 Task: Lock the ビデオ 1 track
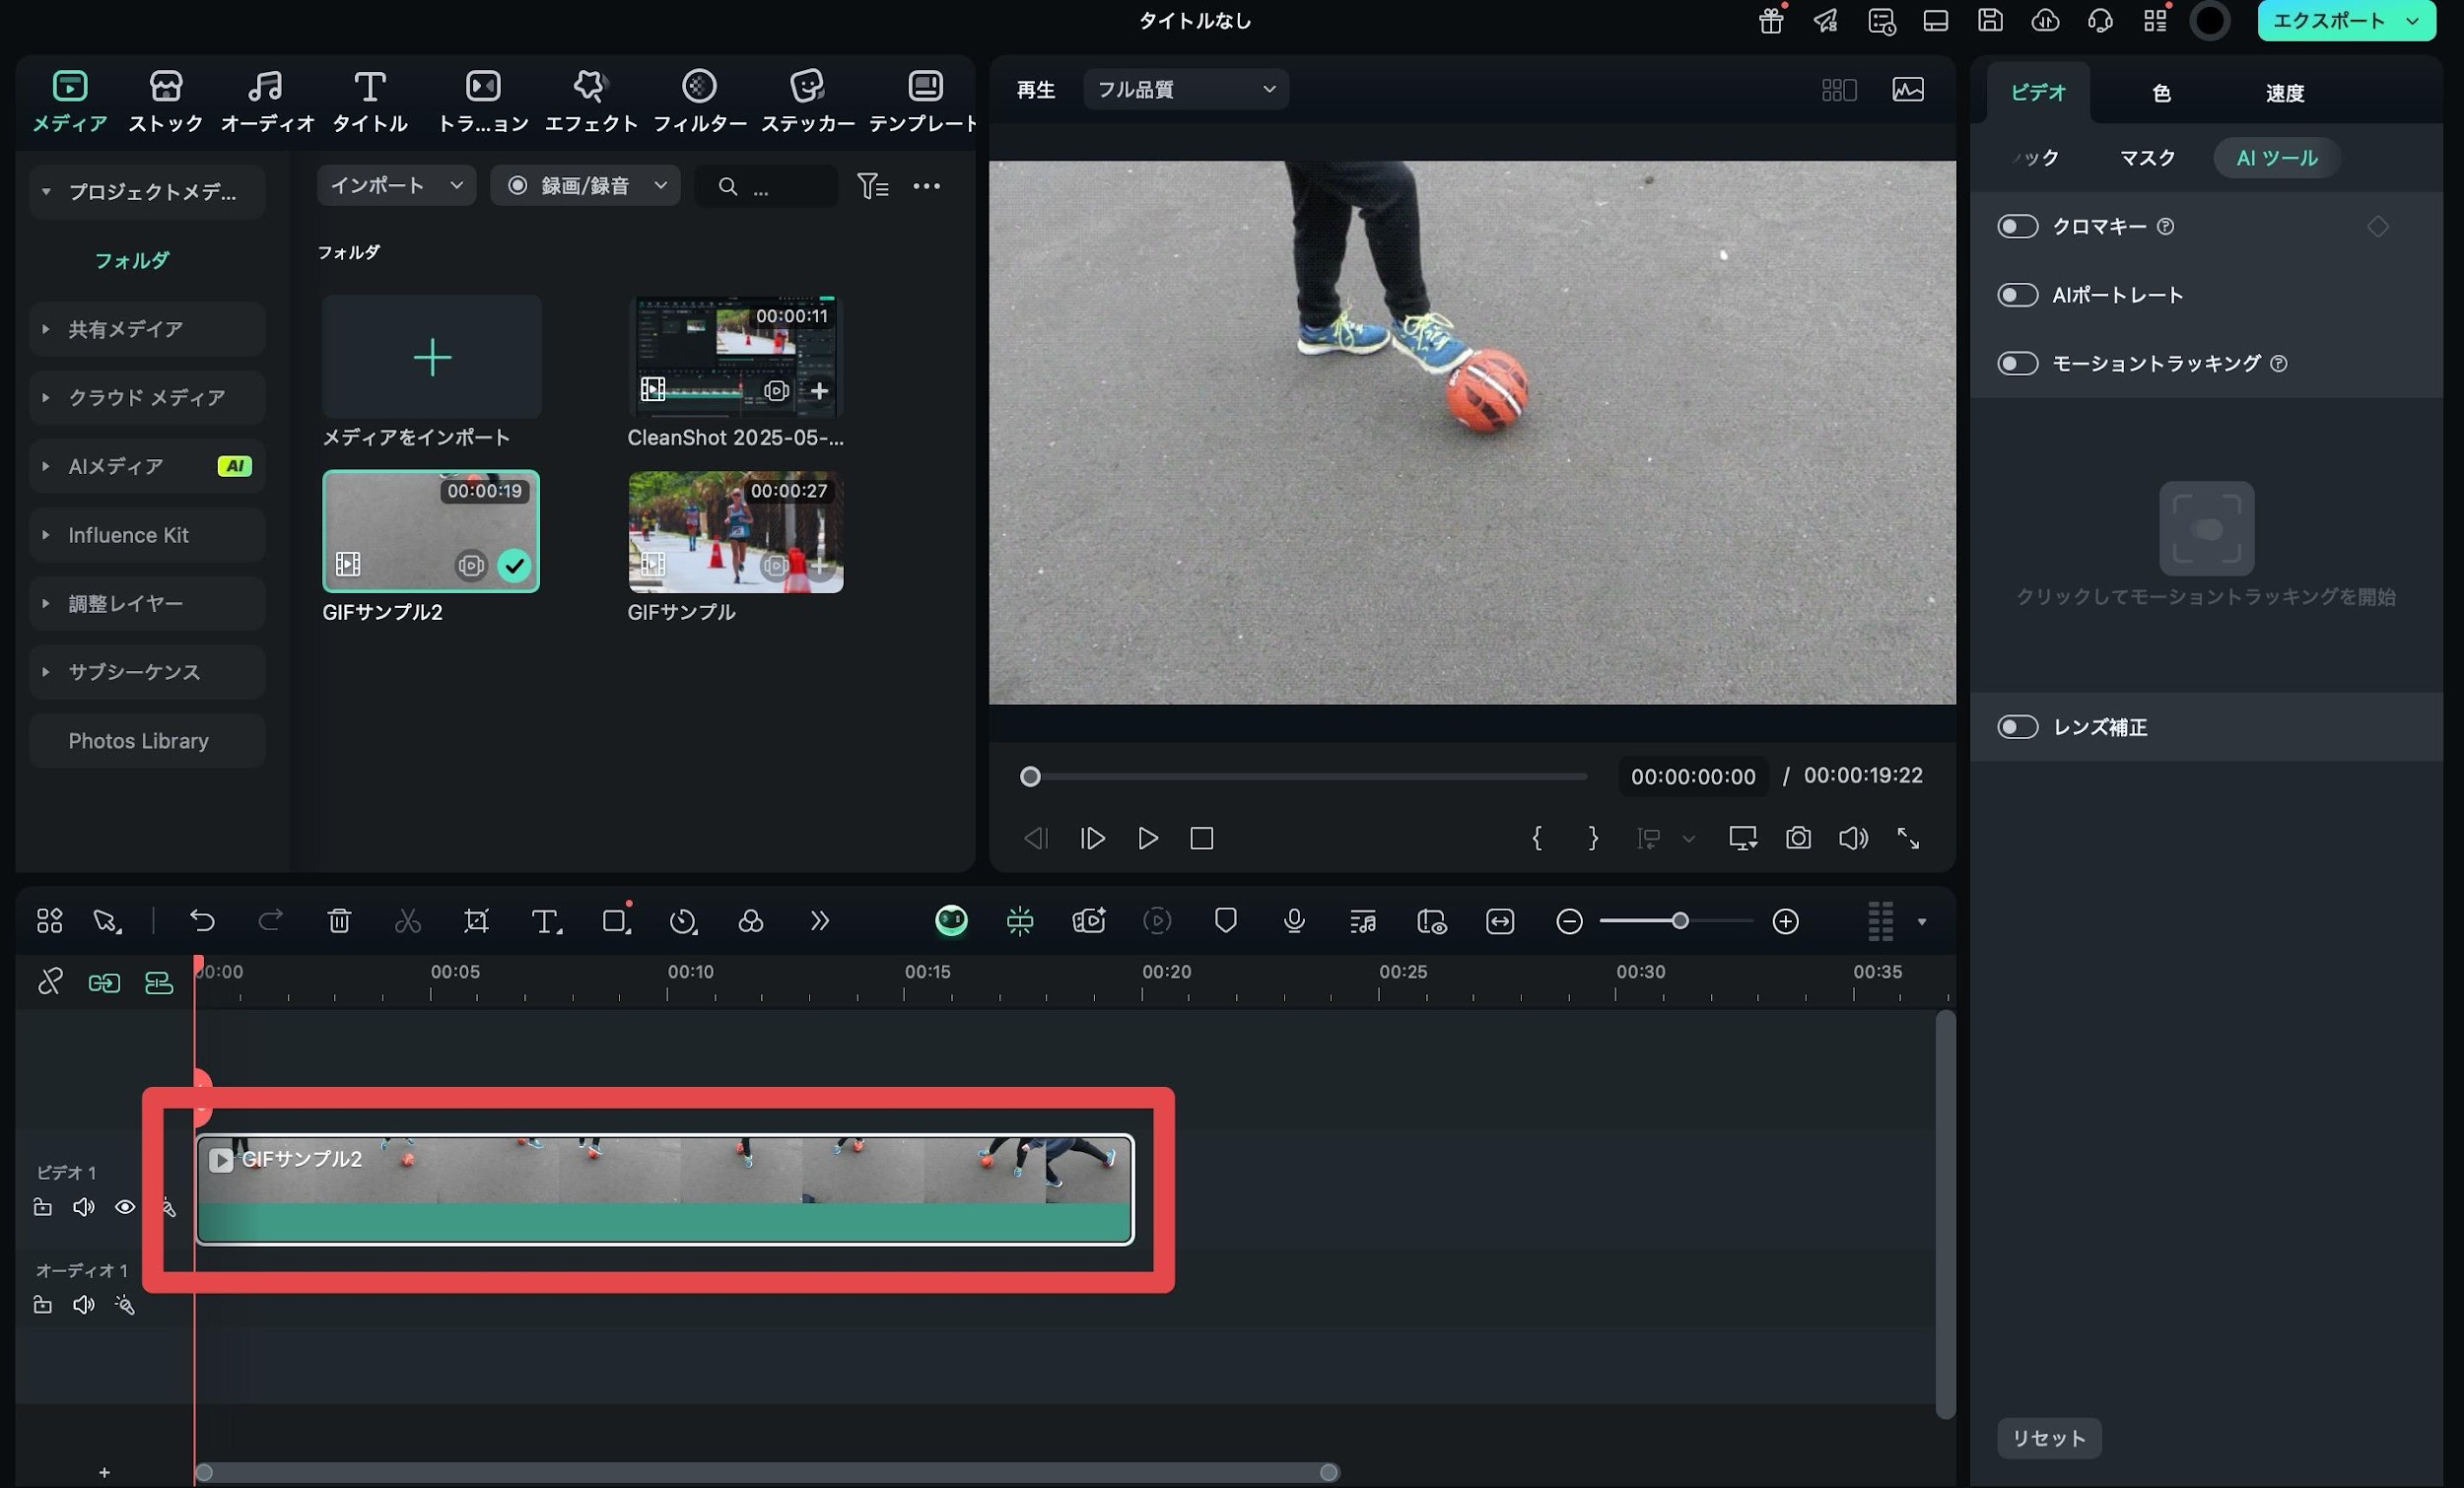pos(42,1207)
